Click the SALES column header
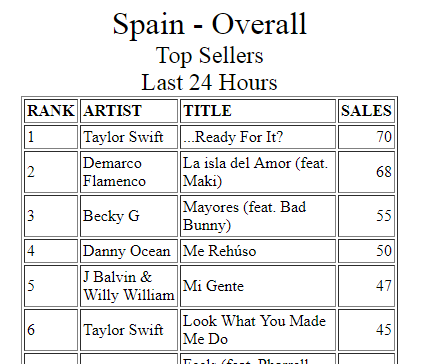Viewport: 441px width, 364px height. (x=366, y=111)
